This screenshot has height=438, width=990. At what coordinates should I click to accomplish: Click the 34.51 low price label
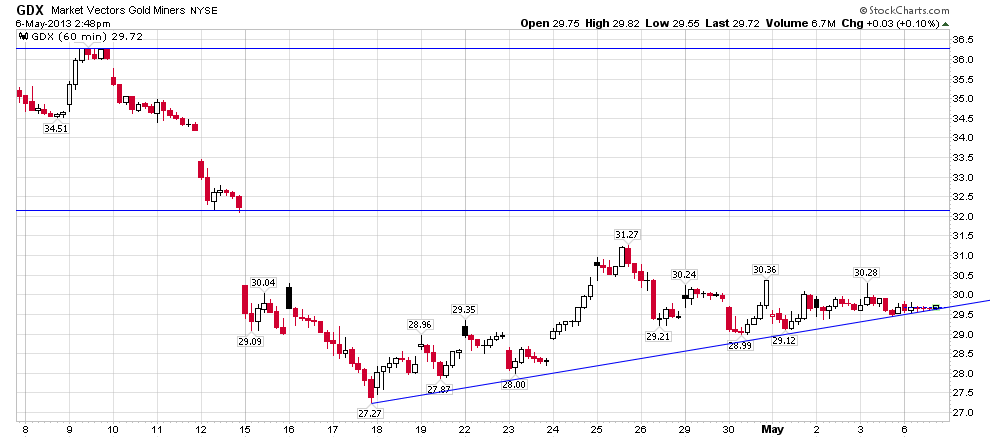click(56, 128)
